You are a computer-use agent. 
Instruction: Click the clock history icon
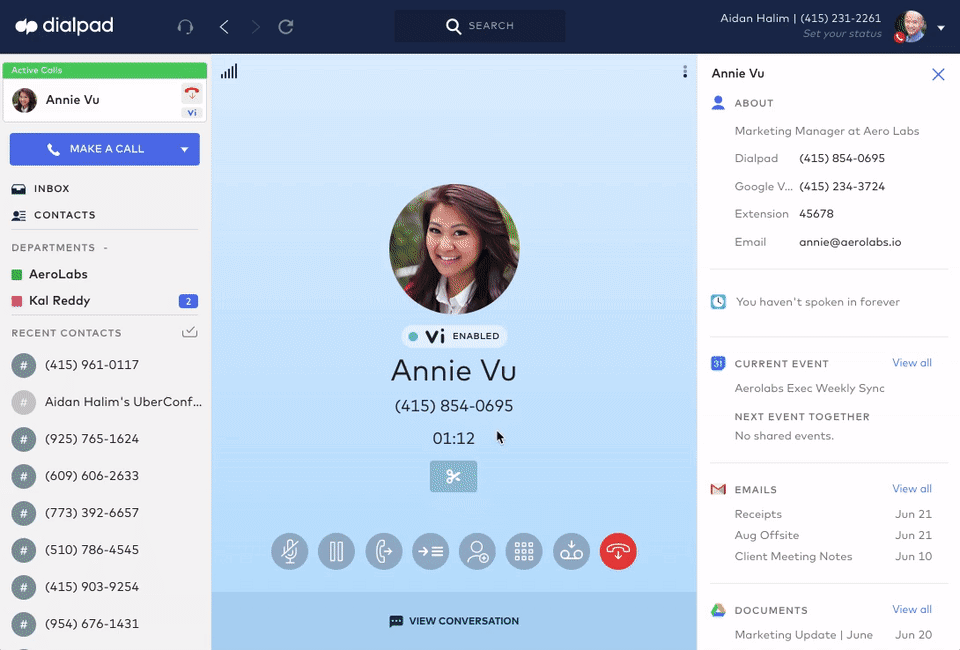[x=718, y=302]
